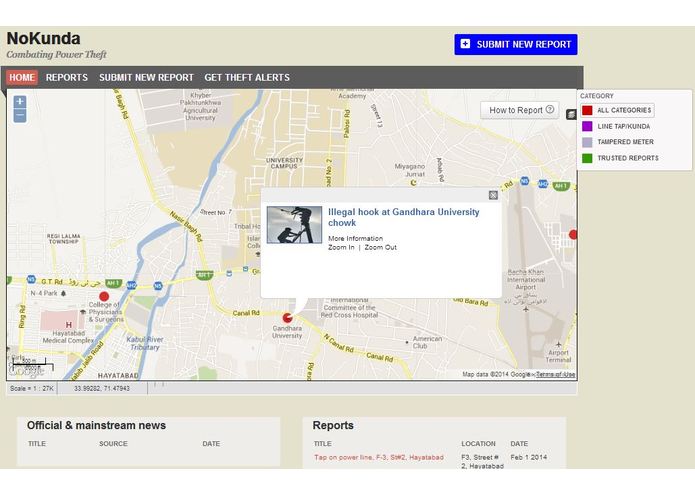Click the Reports section heading

333,425
